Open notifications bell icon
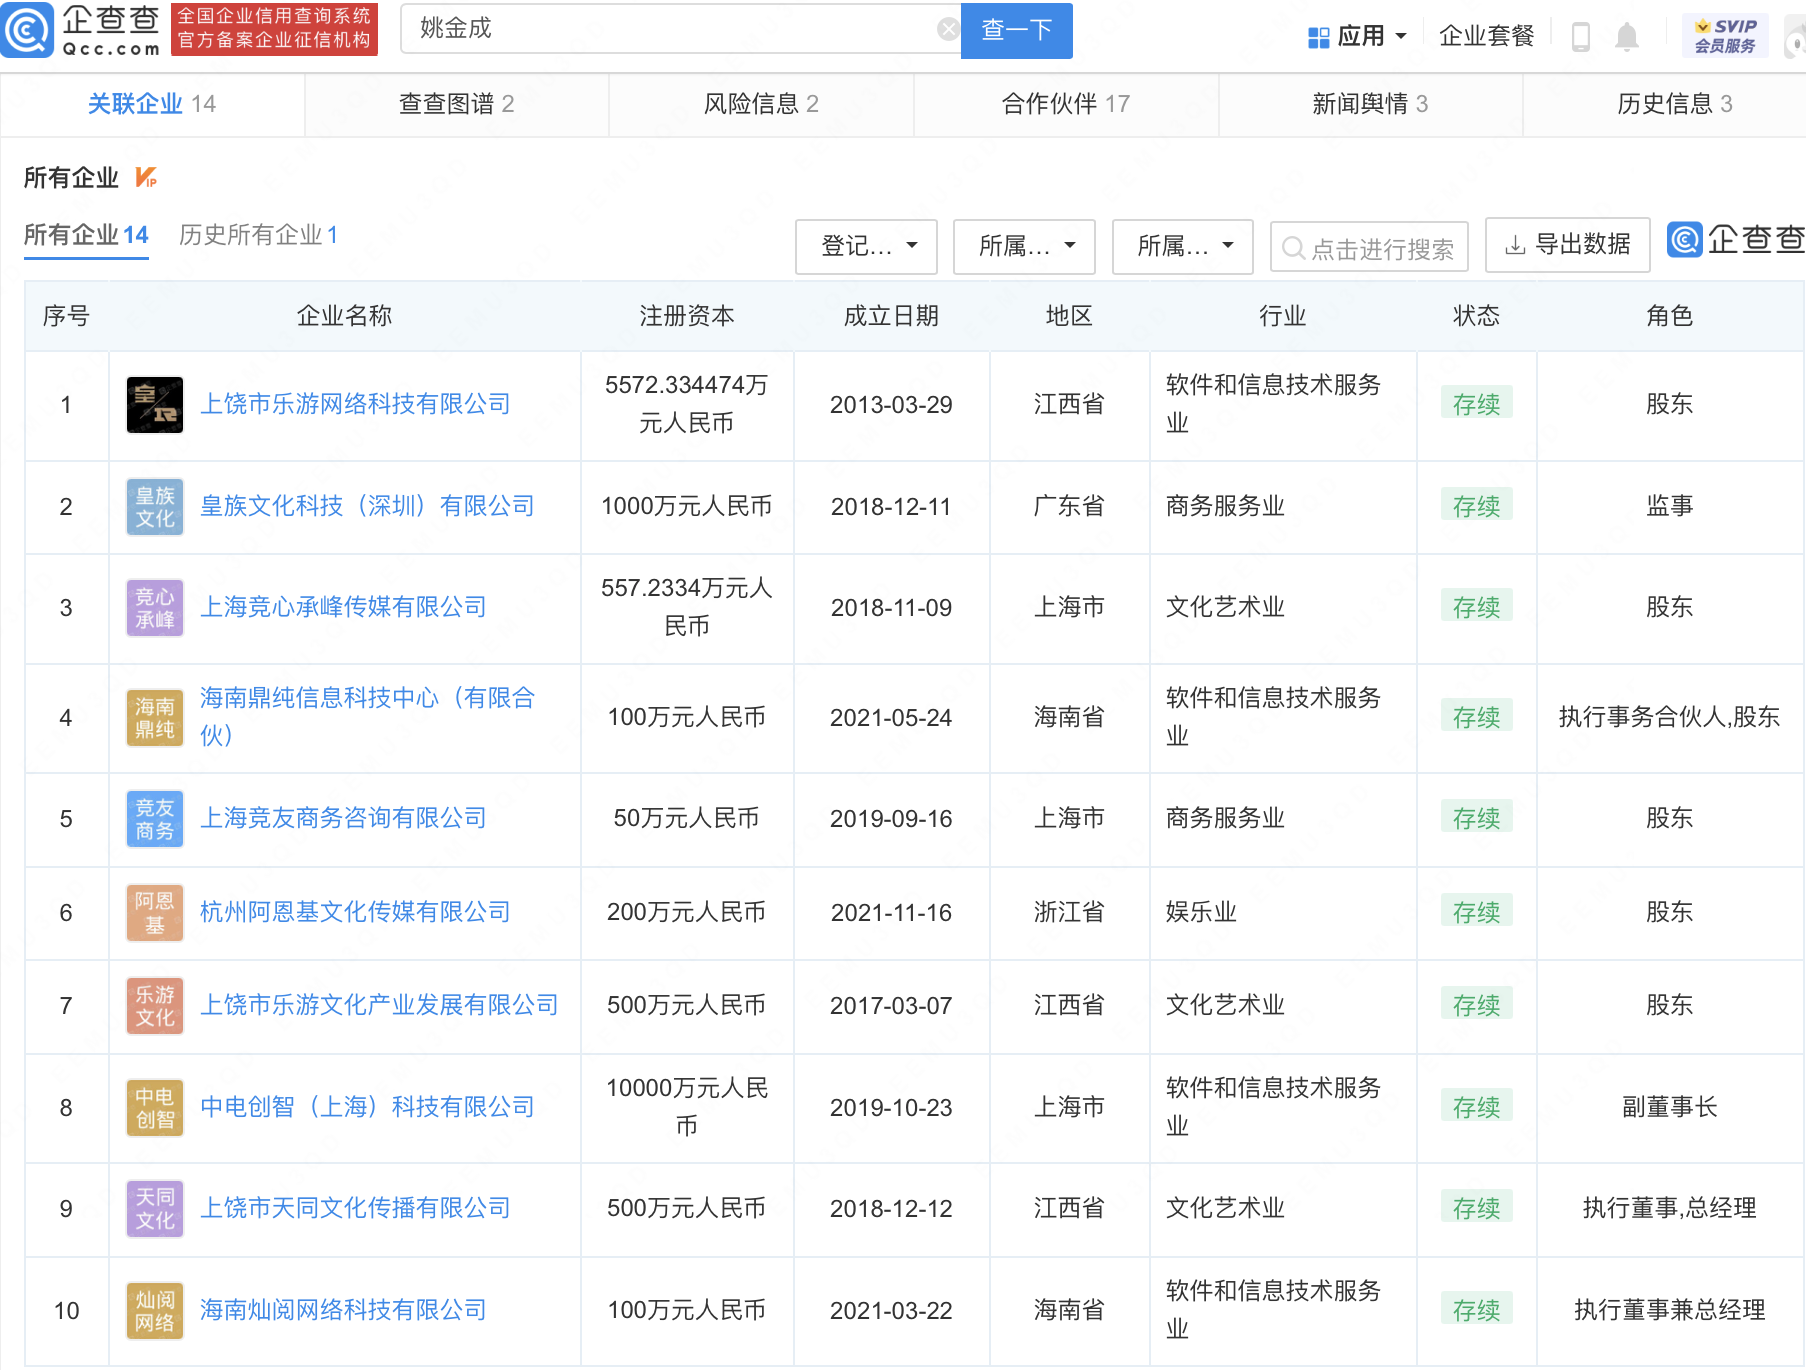 click(x=1627, y=37)
